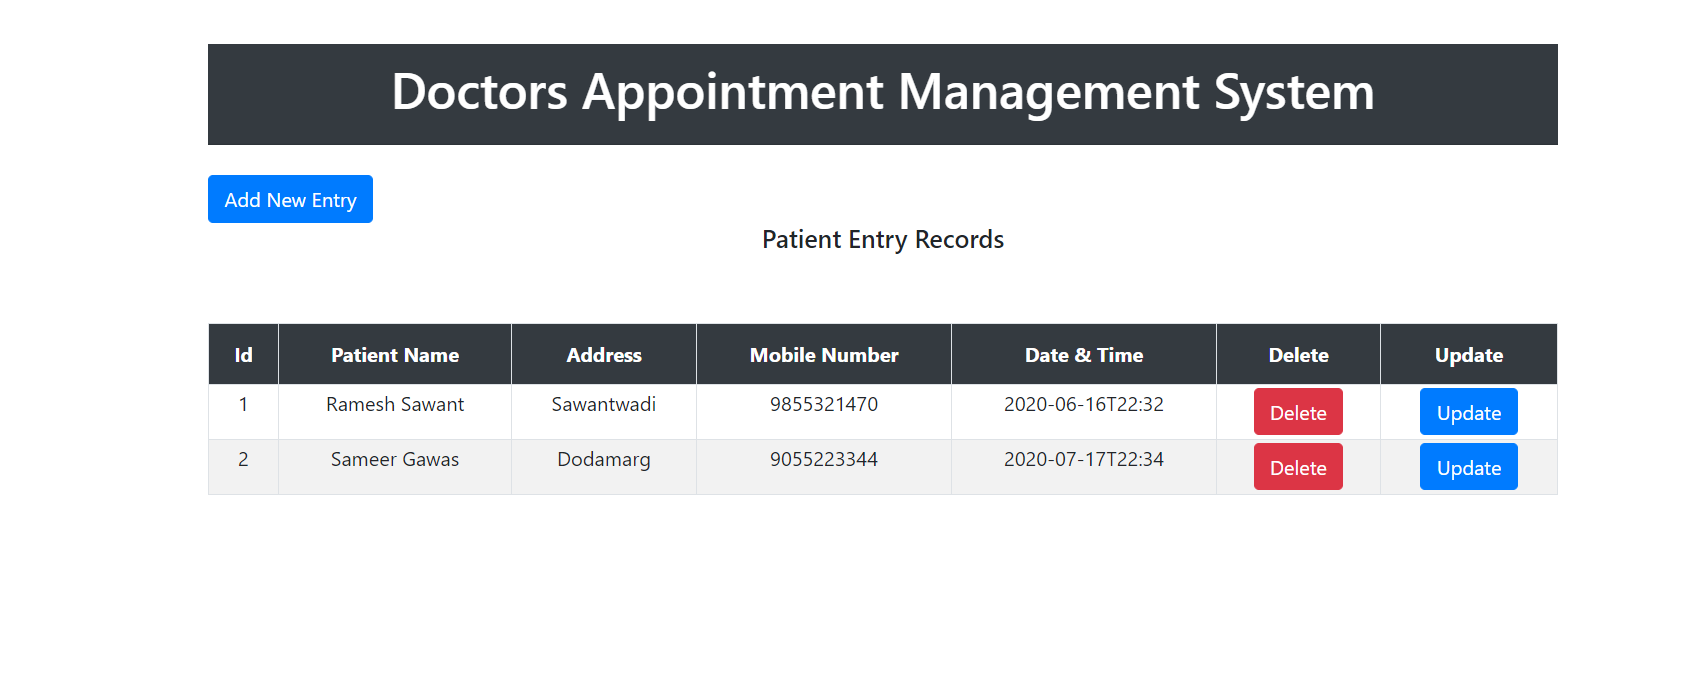Screen dimensions: 1687x693
Task: Click the Add New Entry button
Action: tap(290, 199)
